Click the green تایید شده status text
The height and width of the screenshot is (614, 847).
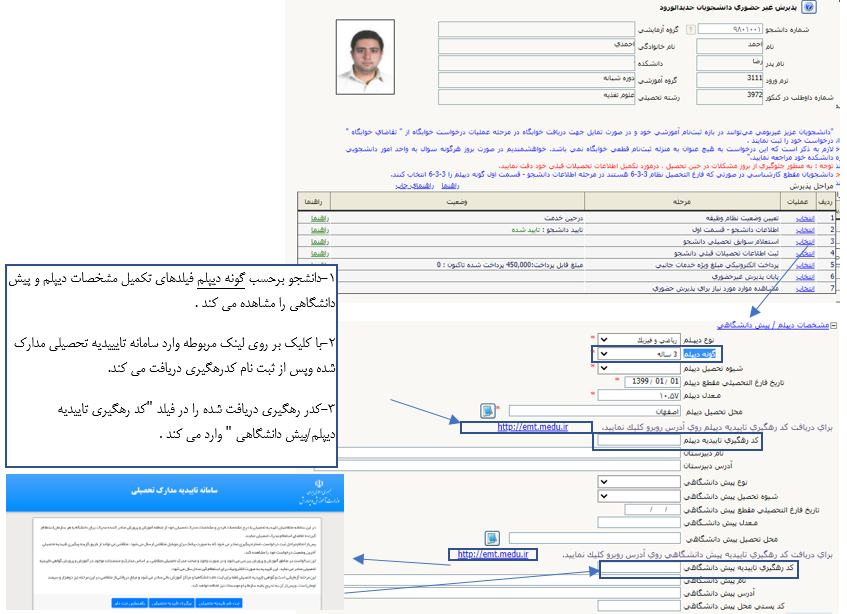[526, 230]
